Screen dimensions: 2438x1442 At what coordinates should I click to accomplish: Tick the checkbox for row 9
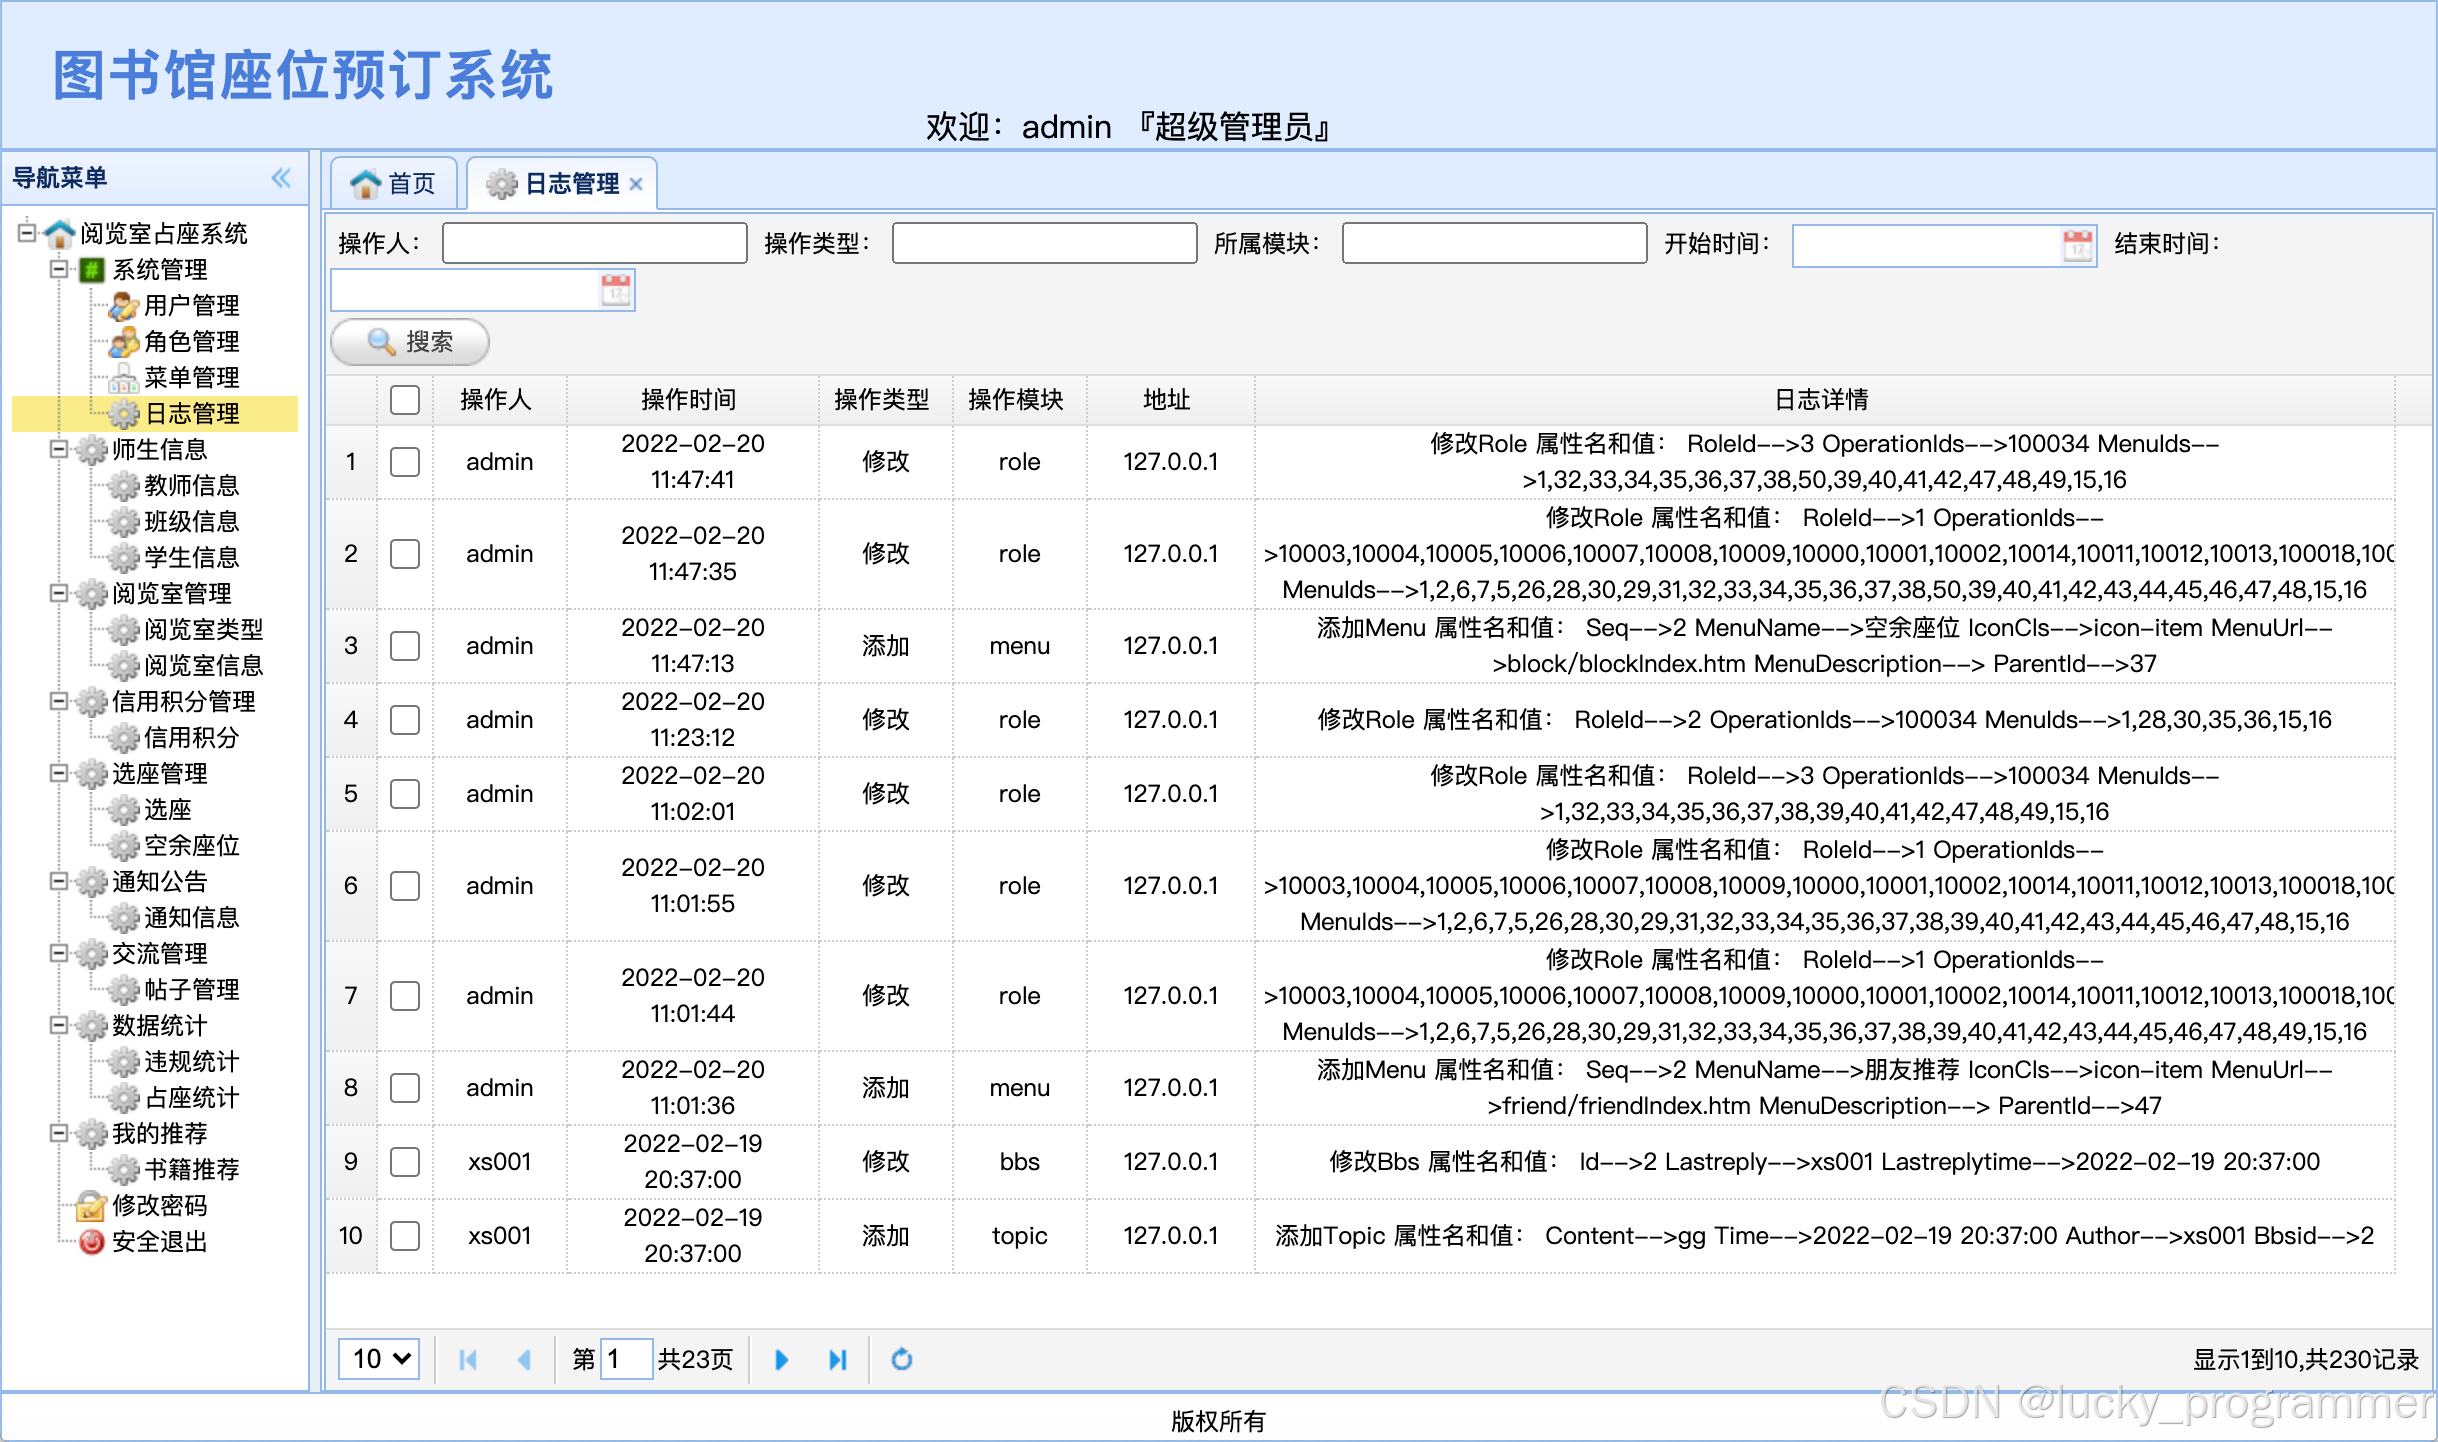(x=405, y=1162)
